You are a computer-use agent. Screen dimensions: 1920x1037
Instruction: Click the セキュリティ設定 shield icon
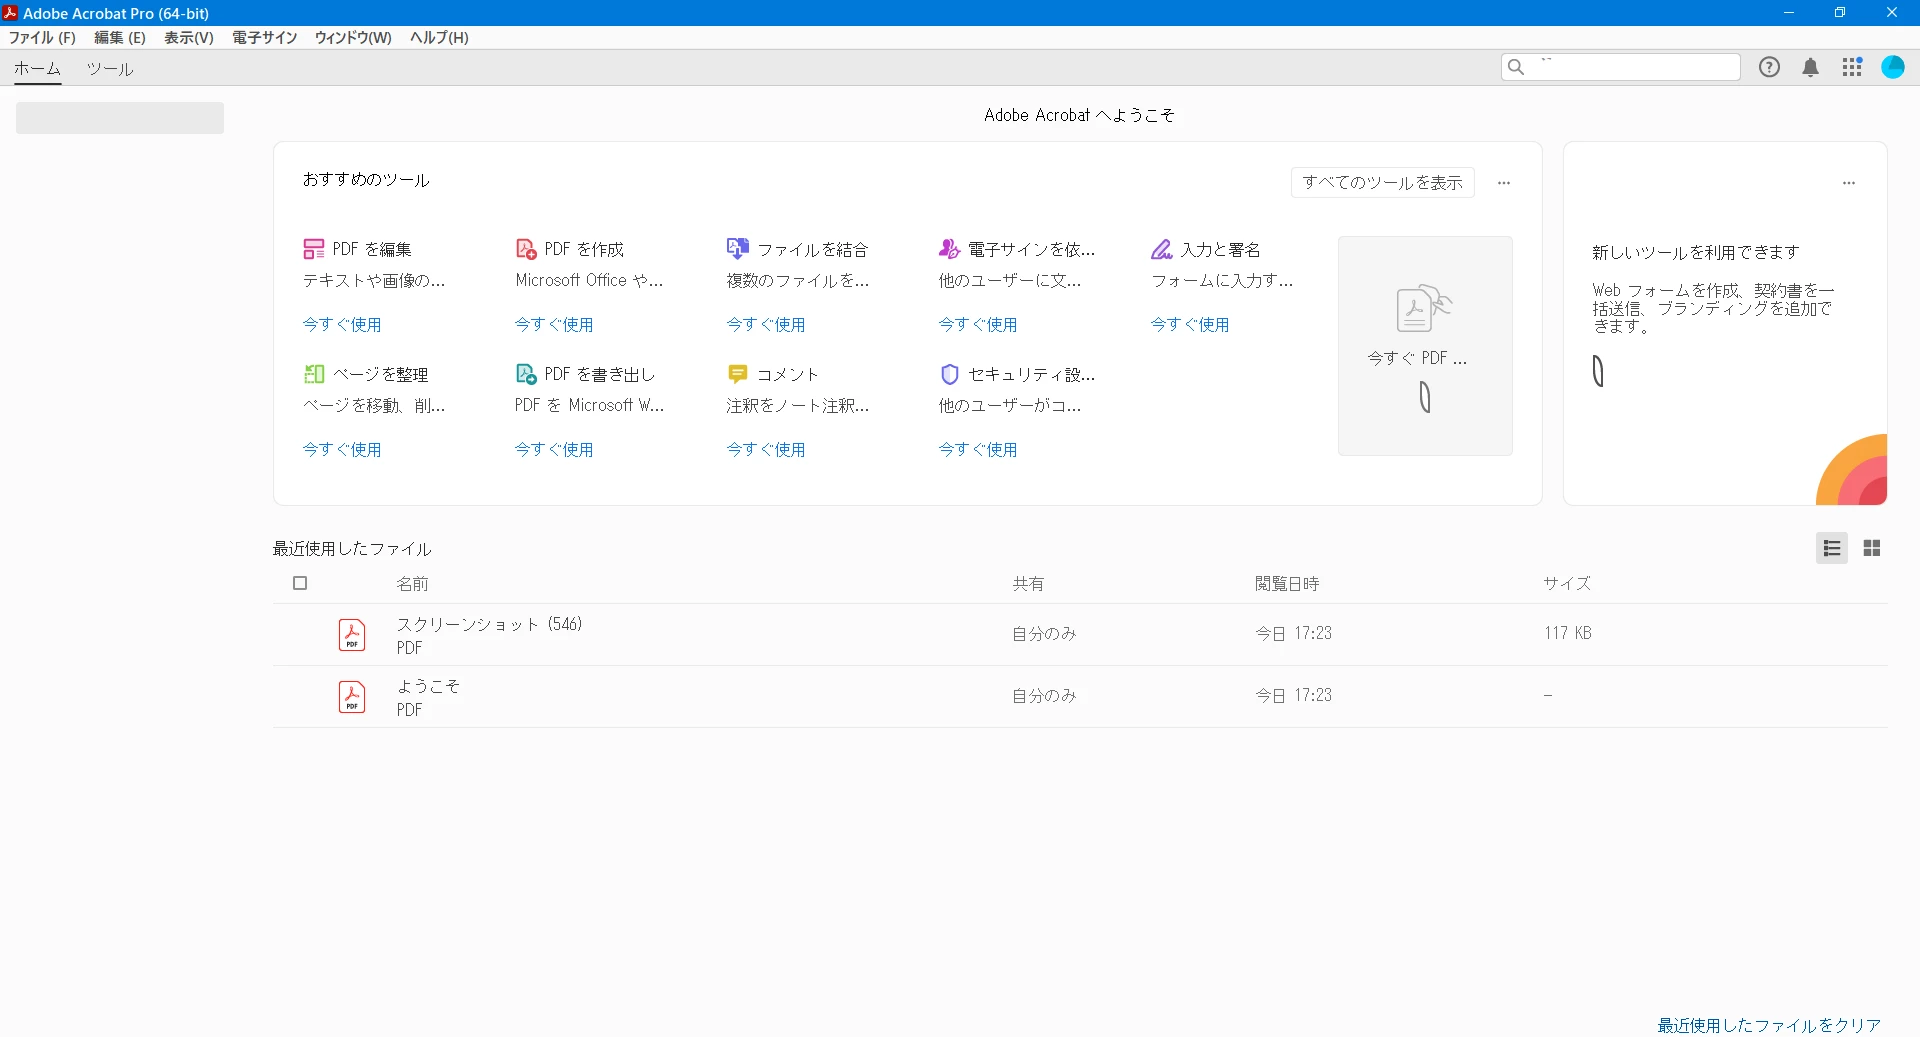[x=950, y=374]
